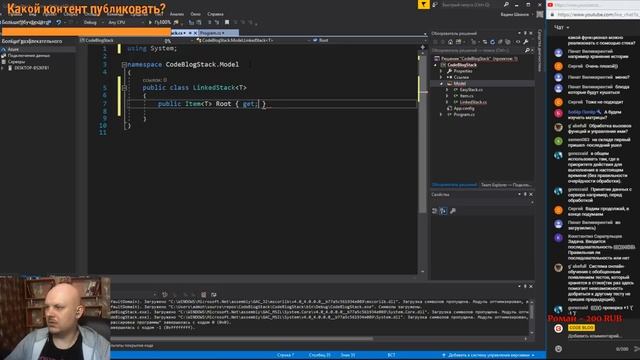Click the clear all icon in Output toolbar

tap(203, 294)
